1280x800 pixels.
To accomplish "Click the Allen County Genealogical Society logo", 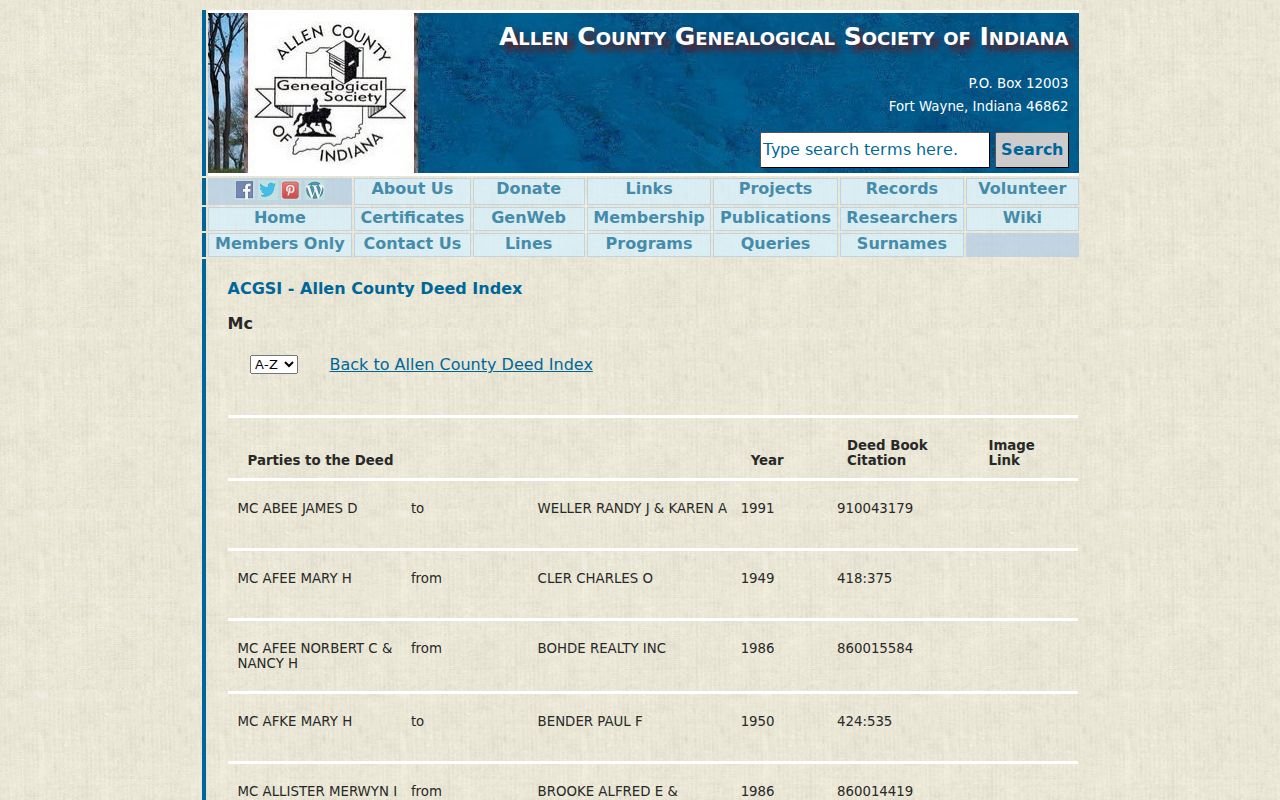I will (x=331, y=93).
